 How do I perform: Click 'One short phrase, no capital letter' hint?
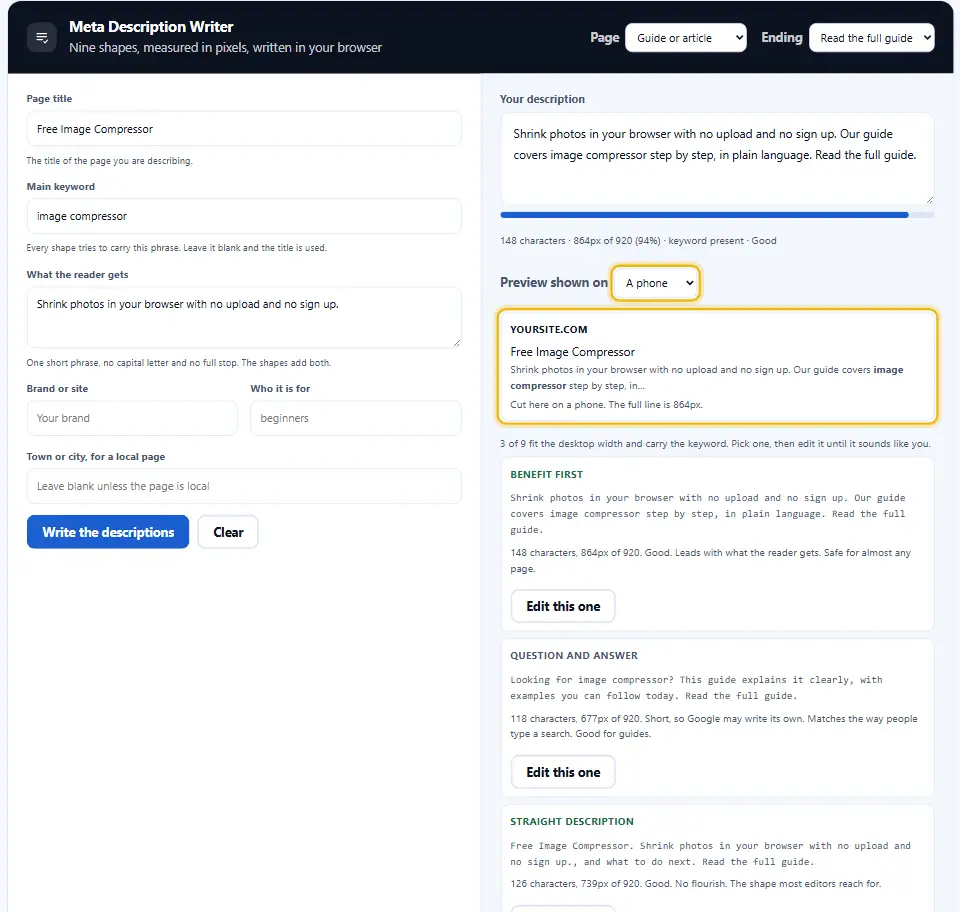(x=179, y=363)
